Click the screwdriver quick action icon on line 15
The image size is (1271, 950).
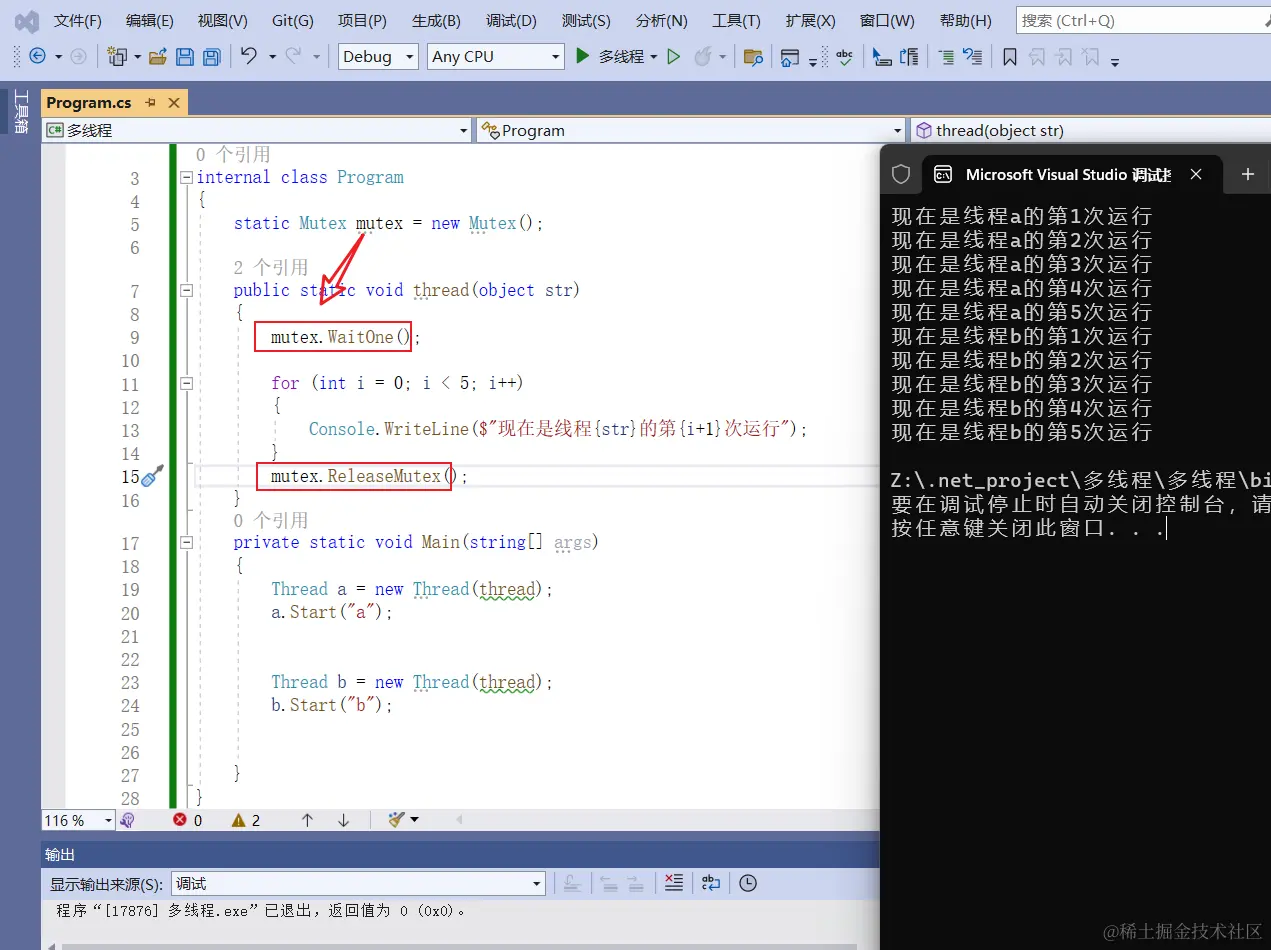[x=153, y=476]
